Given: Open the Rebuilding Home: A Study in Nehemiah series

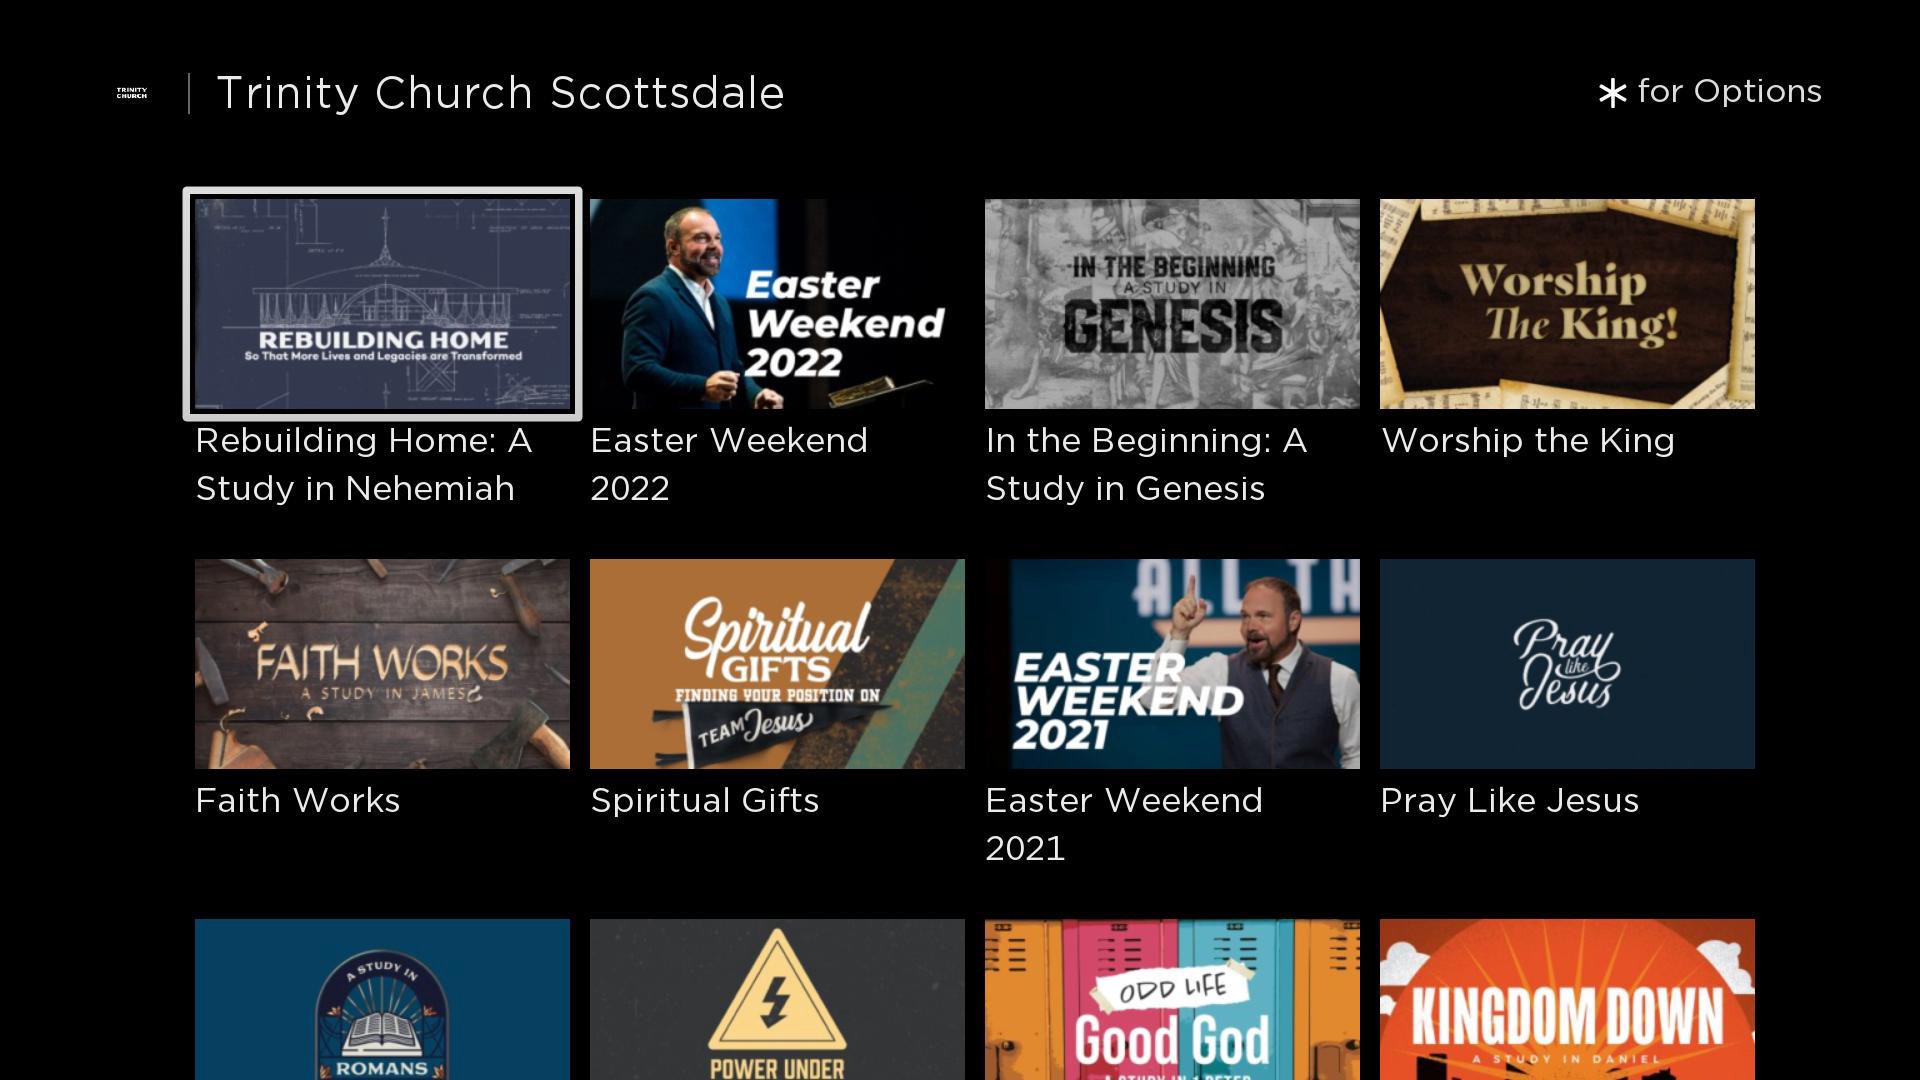Looking at the screenshot, I should click(x=382, y=303).
